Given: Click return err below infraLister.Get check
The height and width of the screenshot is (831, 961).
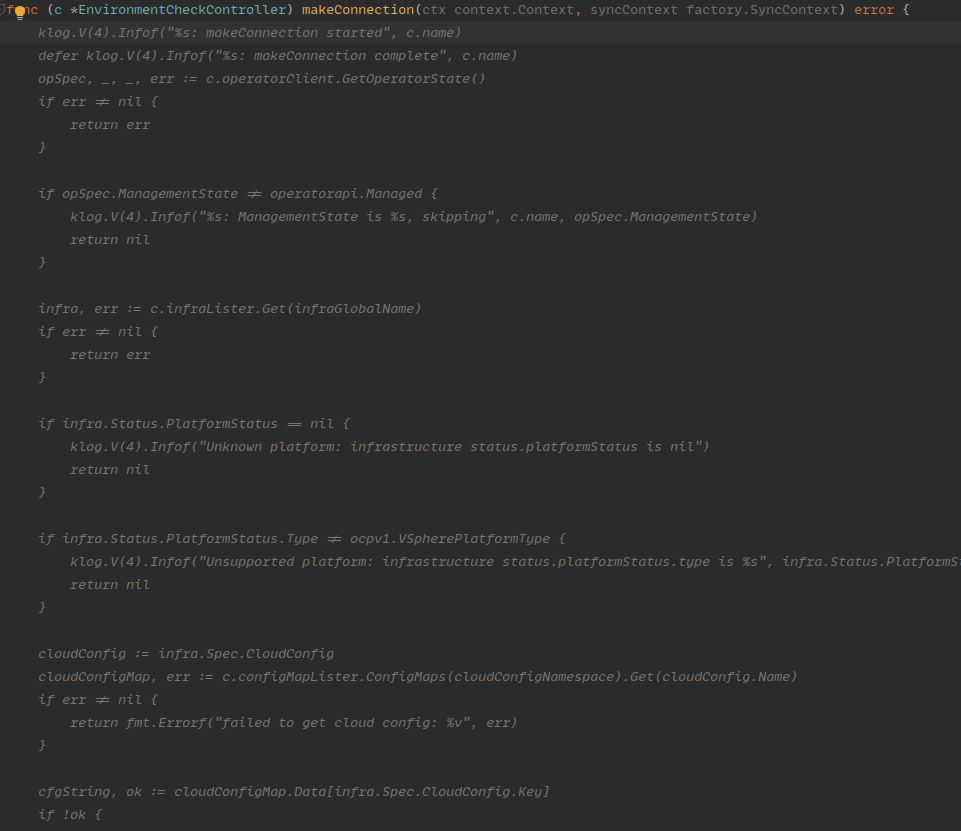Looking at the screenshot, I should [x=110, y=354].
